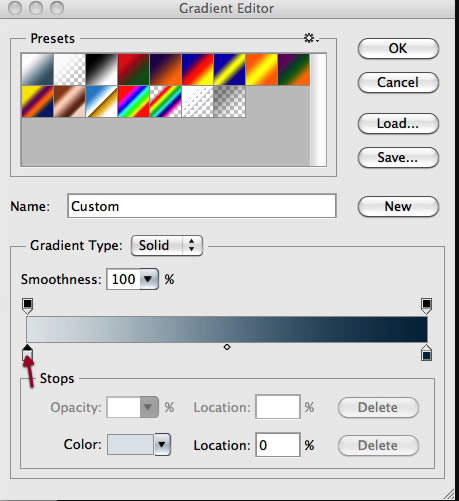Open the presets gear menu
Image resolution: width=459 pixels, height=501 pixels.
pos(311,38)
